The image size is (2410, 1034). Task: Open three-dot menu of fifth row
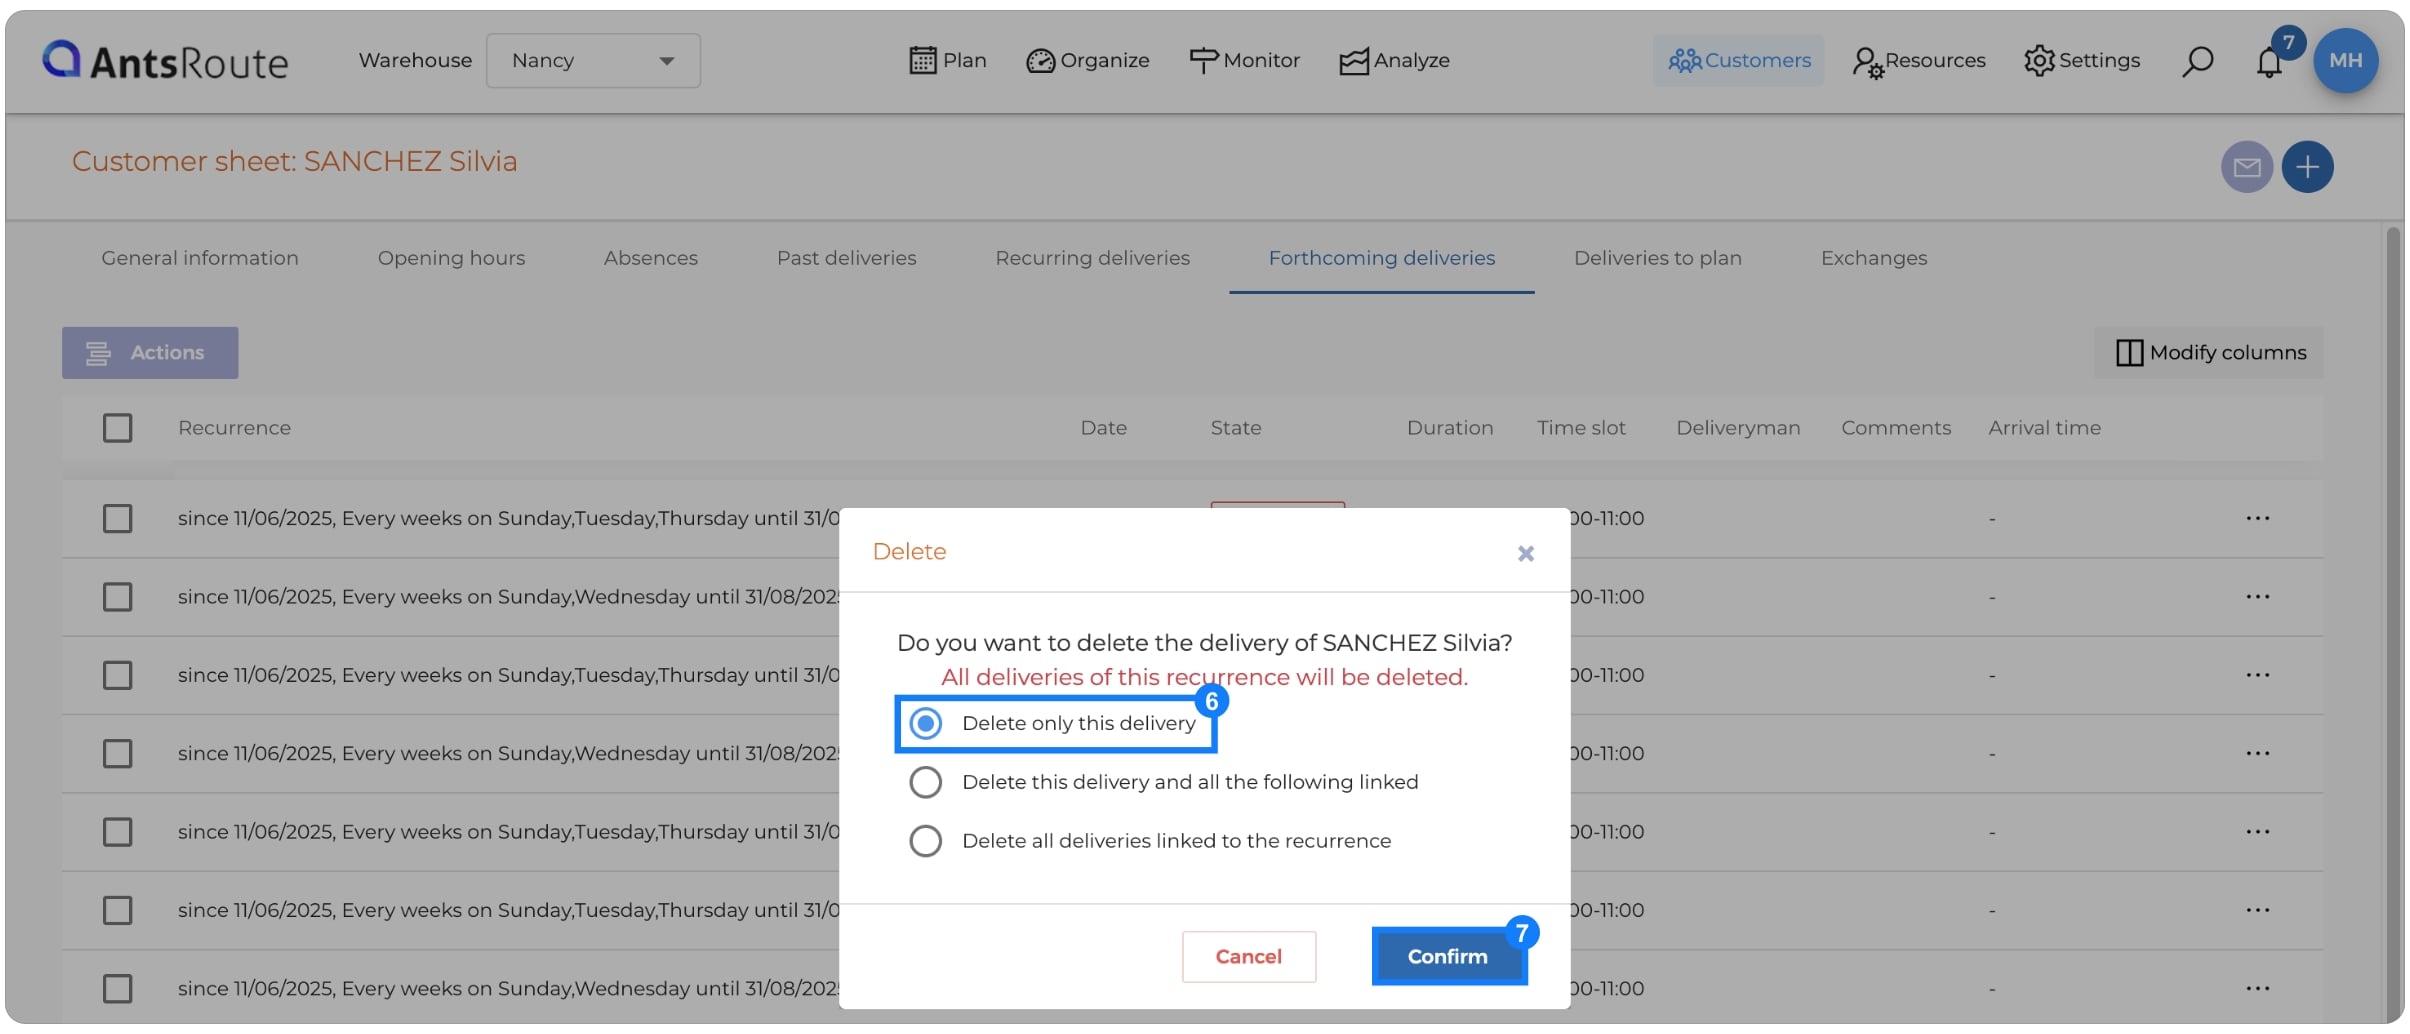(2258, 832)
